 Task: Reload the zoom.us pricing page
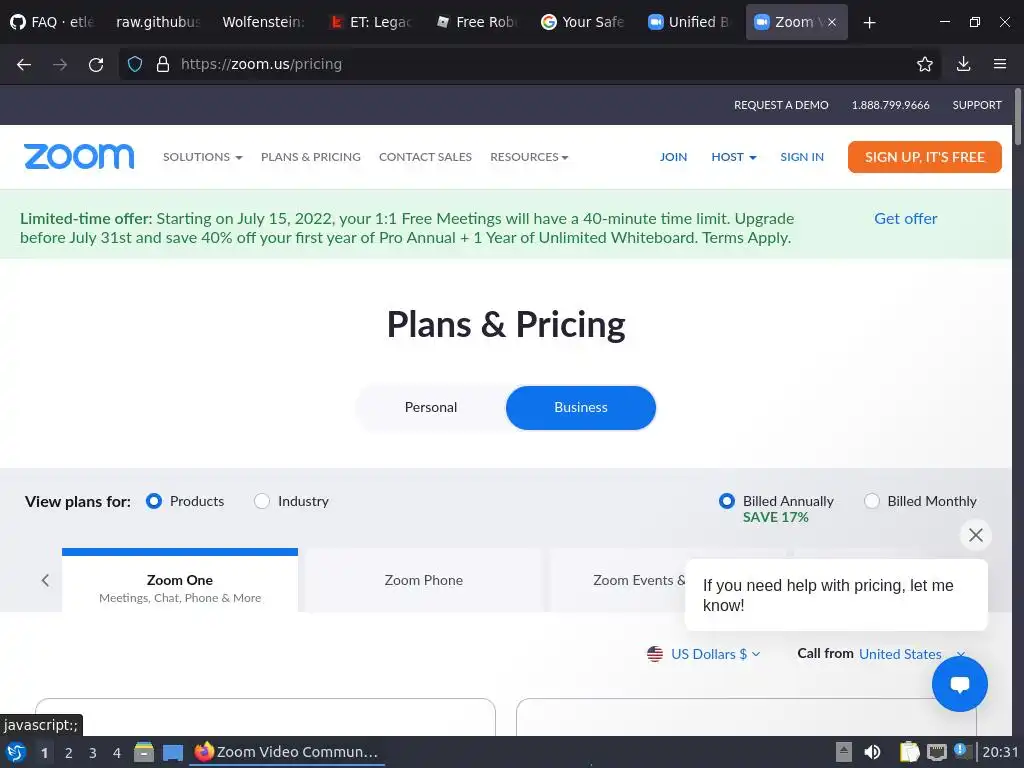point(96,64)
